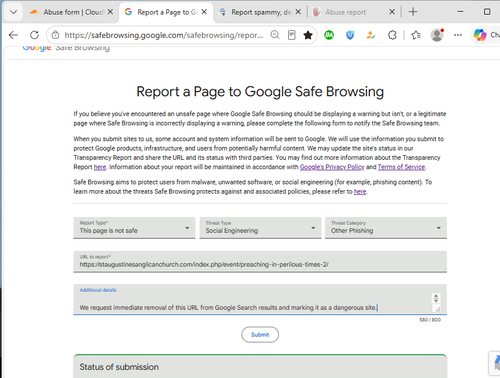500x378 pixels.
Task: Open the browser profile avatar
Action: 437,35
